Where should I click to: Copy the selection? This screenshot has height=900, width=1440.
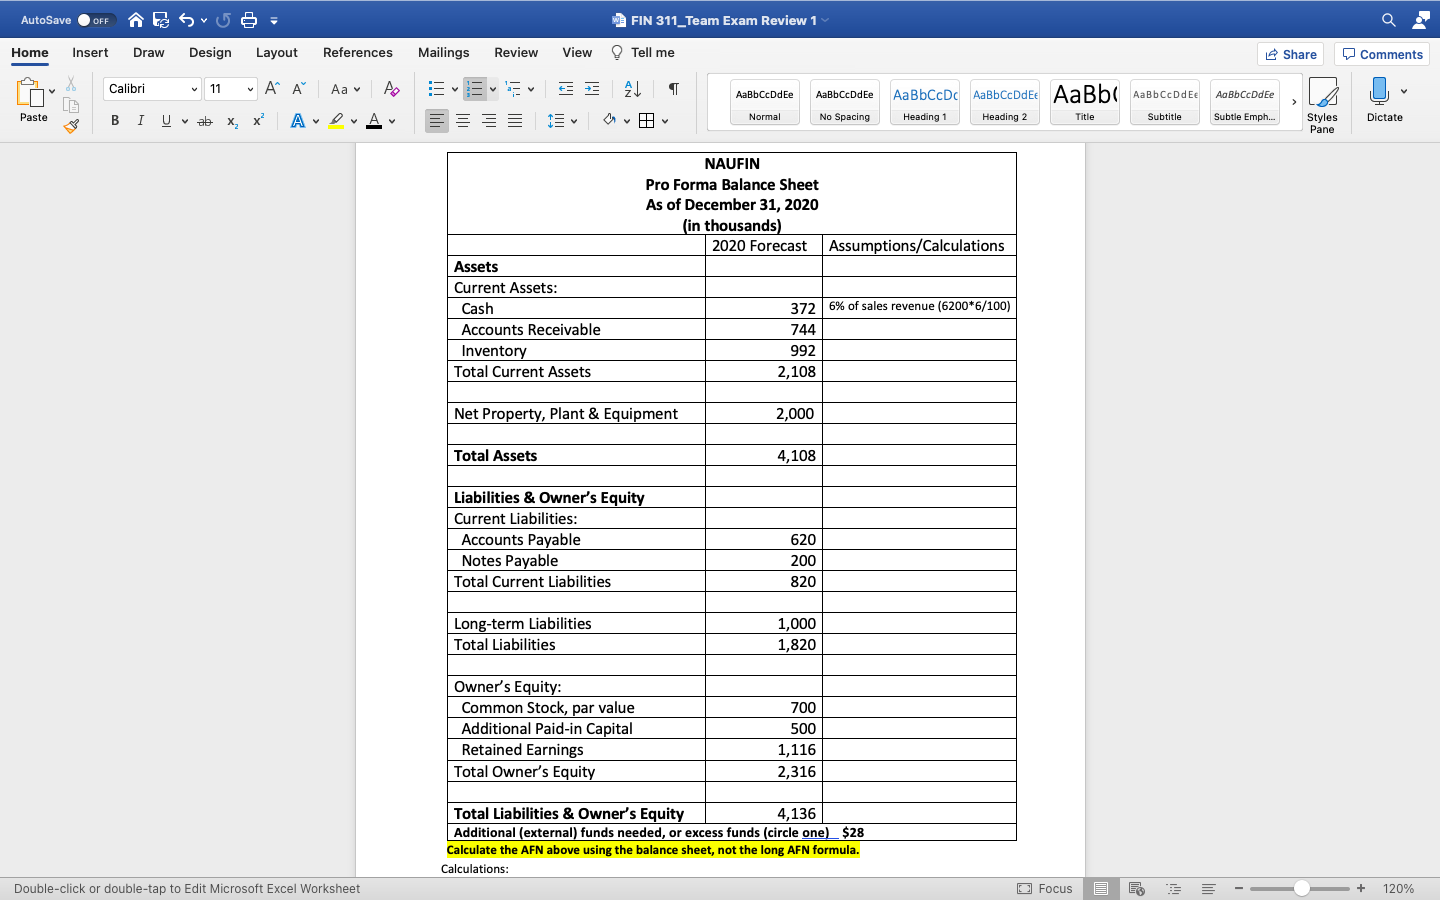point(71,105)
